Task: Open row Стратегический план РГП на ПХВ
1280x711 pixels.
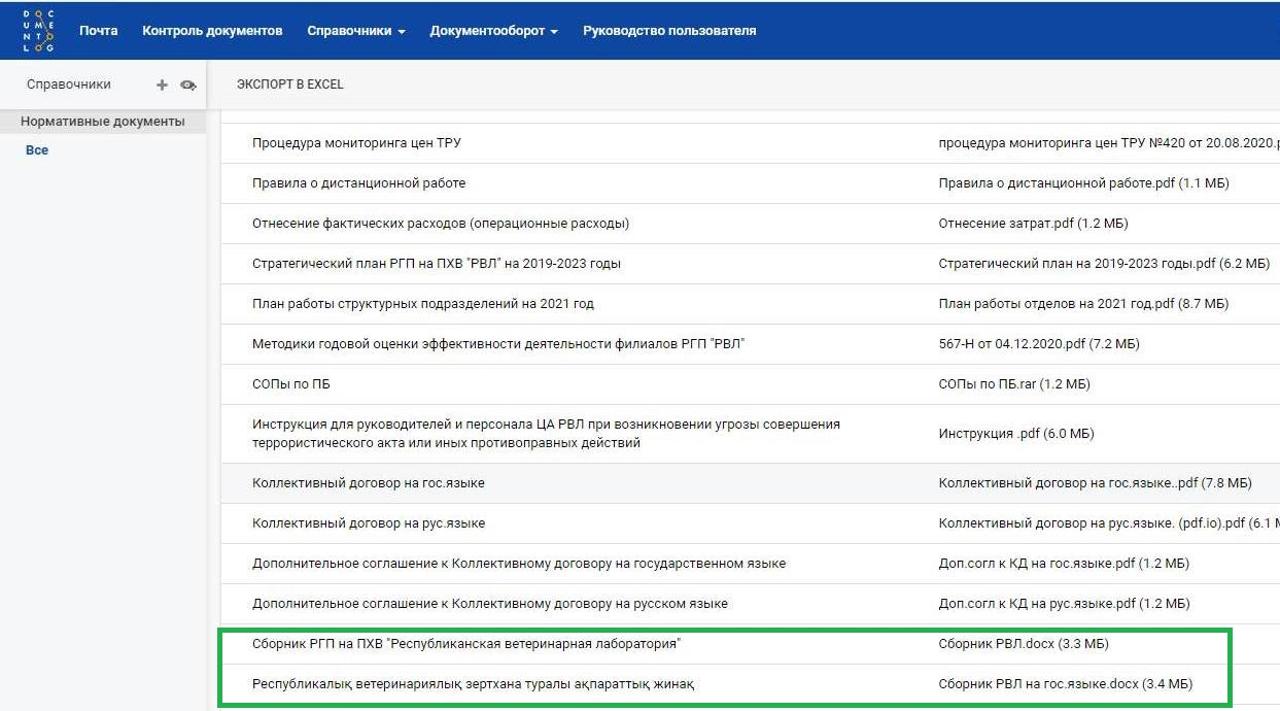Action: pyautogui.click(x=750, y=263)
